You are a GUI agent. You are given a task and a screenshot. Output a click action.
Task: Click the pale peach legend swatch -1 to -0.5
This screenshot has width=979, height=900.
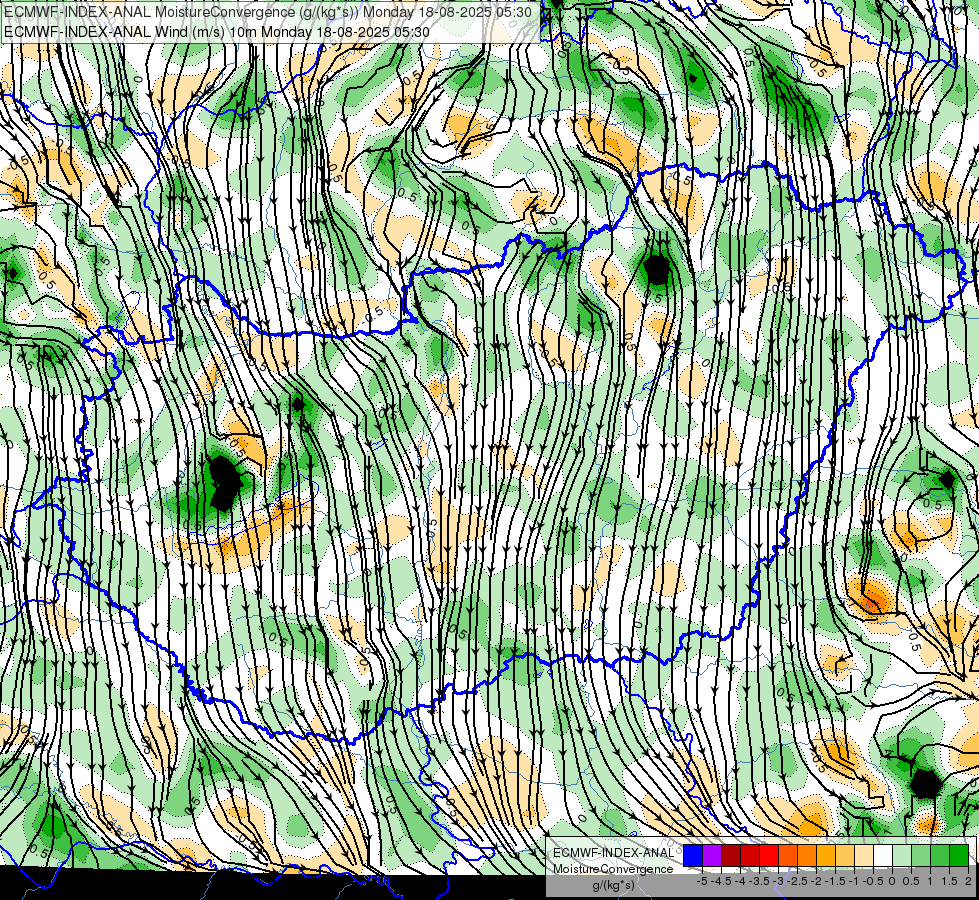click(x=864, y=855)
